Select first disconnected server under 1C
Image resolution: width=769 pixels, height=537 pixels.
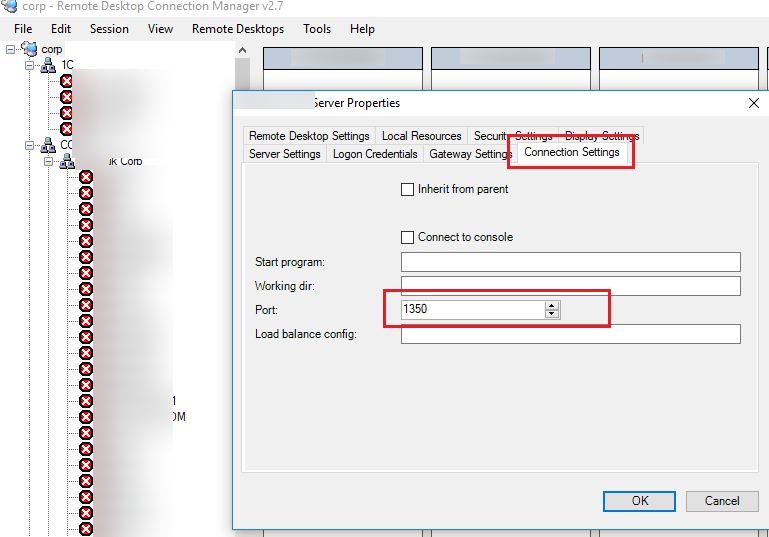coord(66,81)
